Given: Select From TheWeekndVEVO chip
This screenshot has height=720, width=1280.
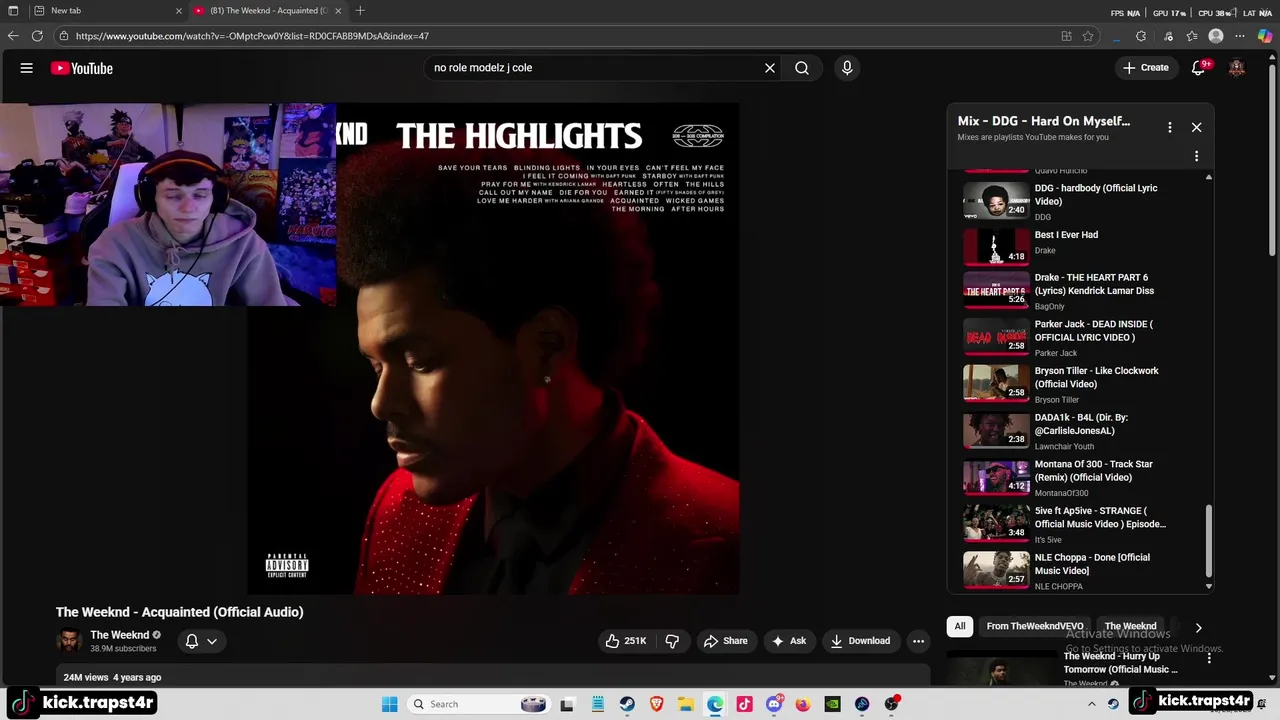Looking at the screenshot, I should (x=1034, y=626).
